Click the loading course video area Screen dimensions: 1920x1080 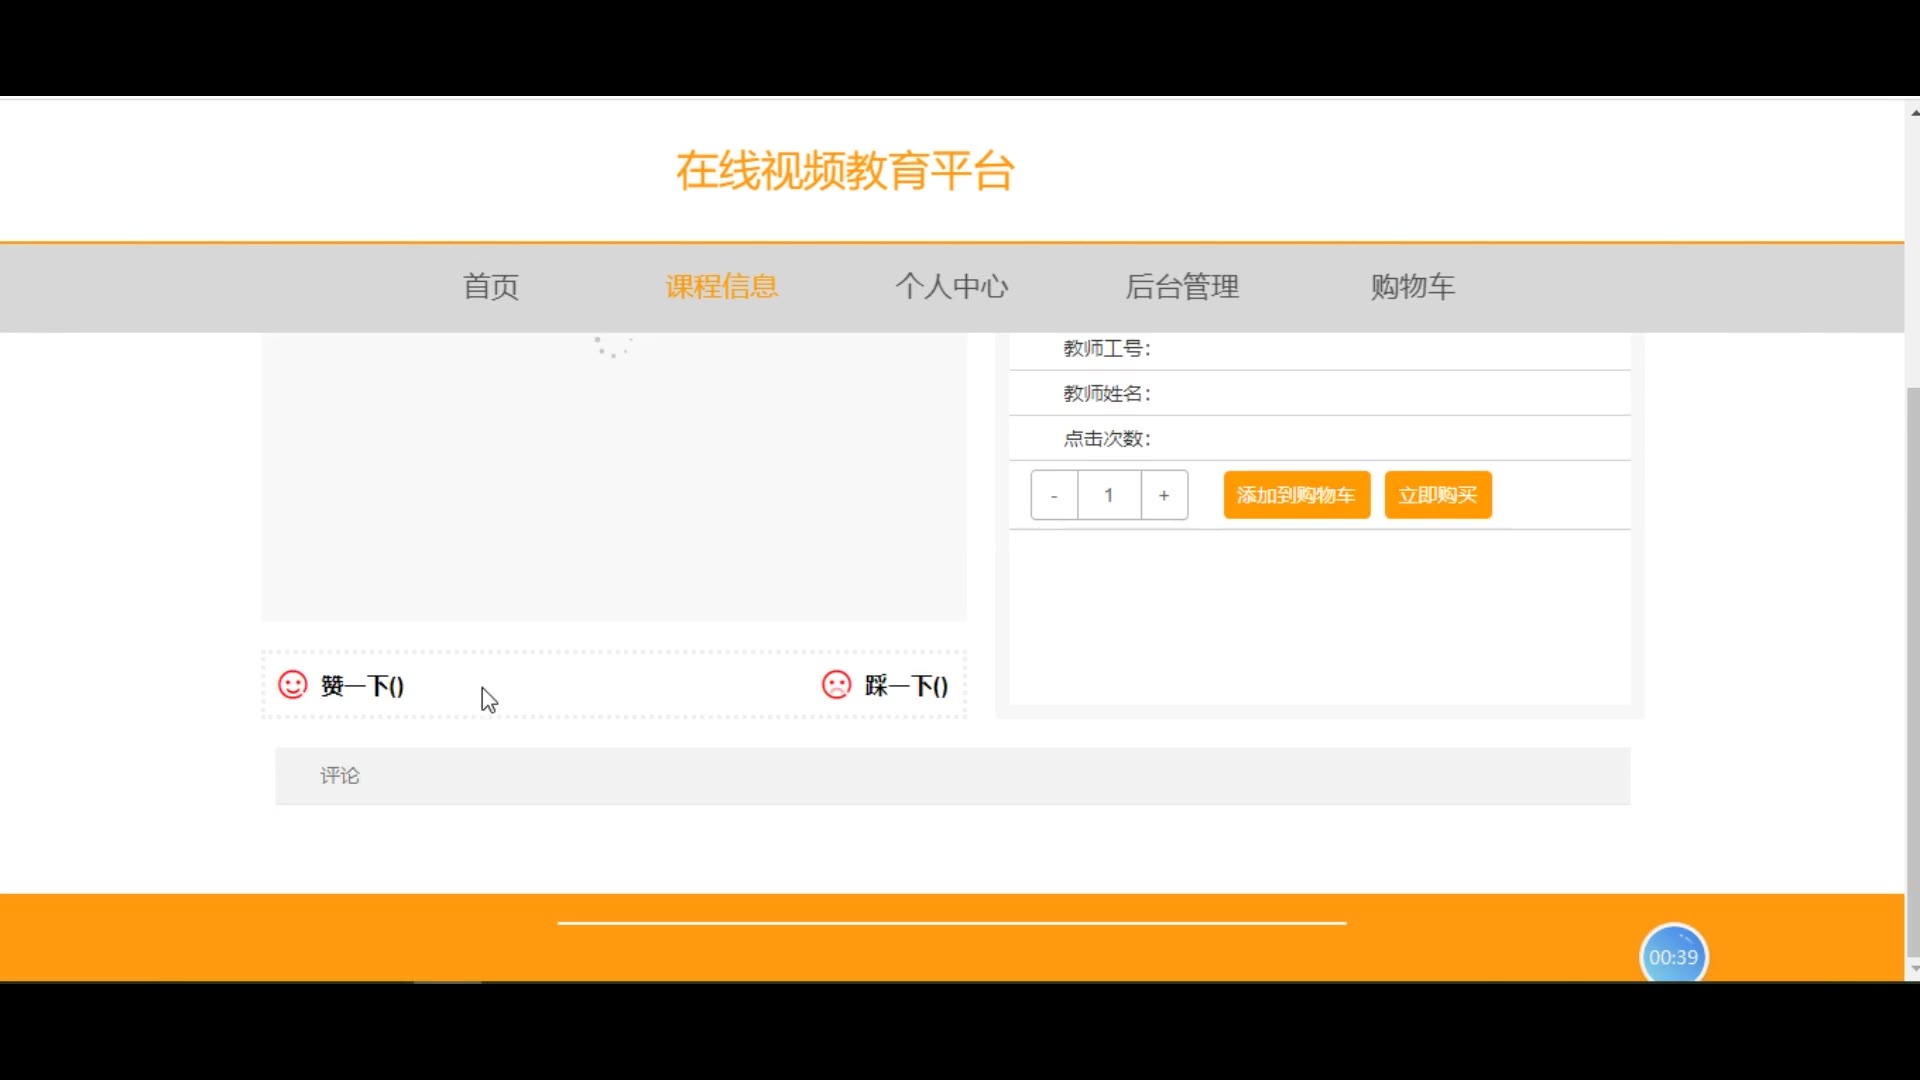pyautogui.click(x=613, y=477)
